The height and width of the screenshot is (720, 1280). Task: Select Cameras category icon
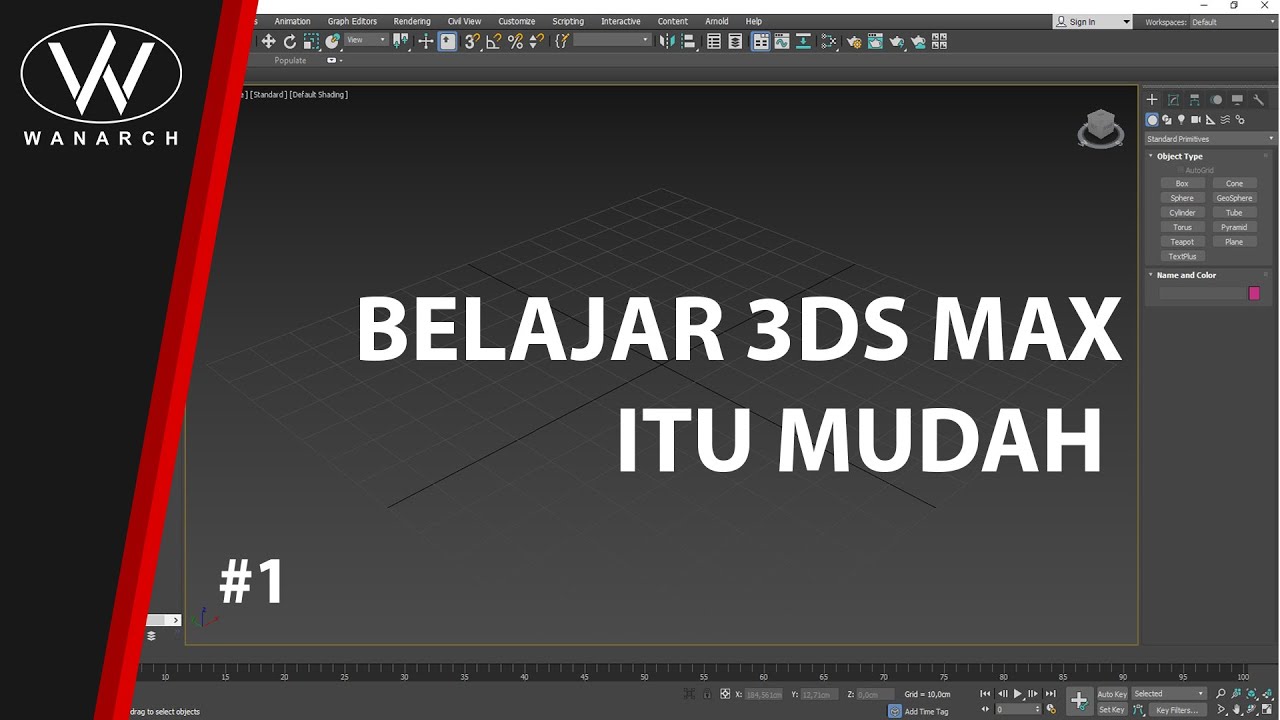click(x=1196, y=119)
